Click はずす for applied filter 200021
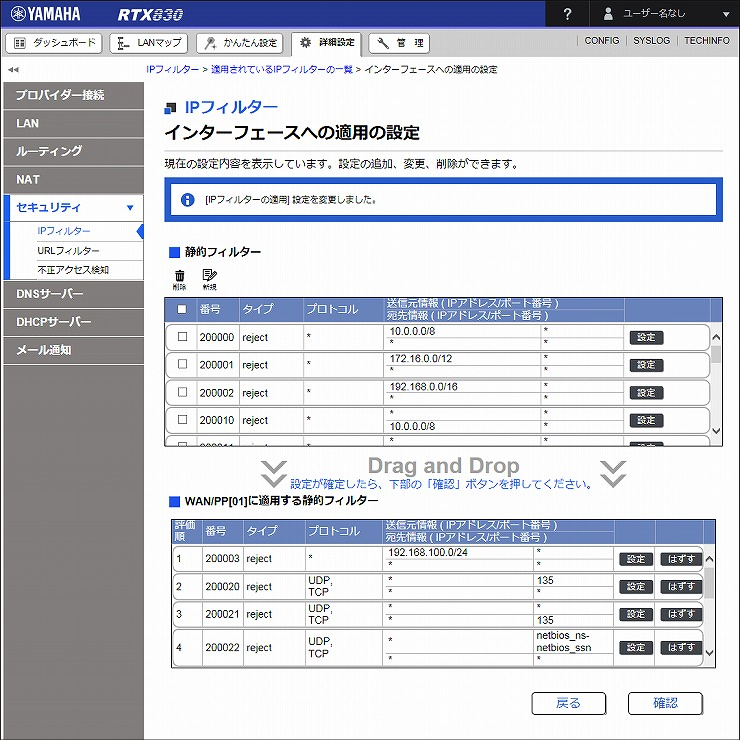 tap(681, 614)
